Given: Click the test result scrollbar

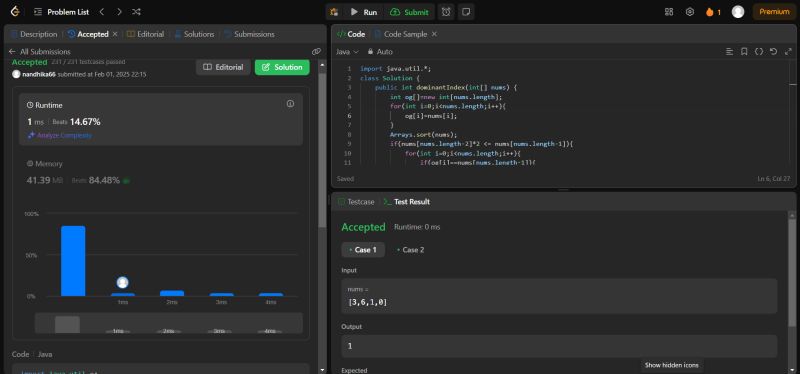Looking at the screenshot, I should 792,273.
